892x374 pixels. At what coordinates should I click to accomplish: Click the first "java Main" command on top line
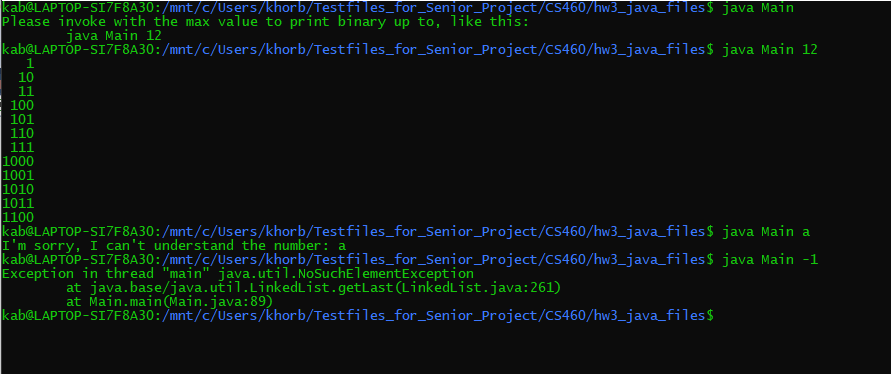[x=757, y=8]
